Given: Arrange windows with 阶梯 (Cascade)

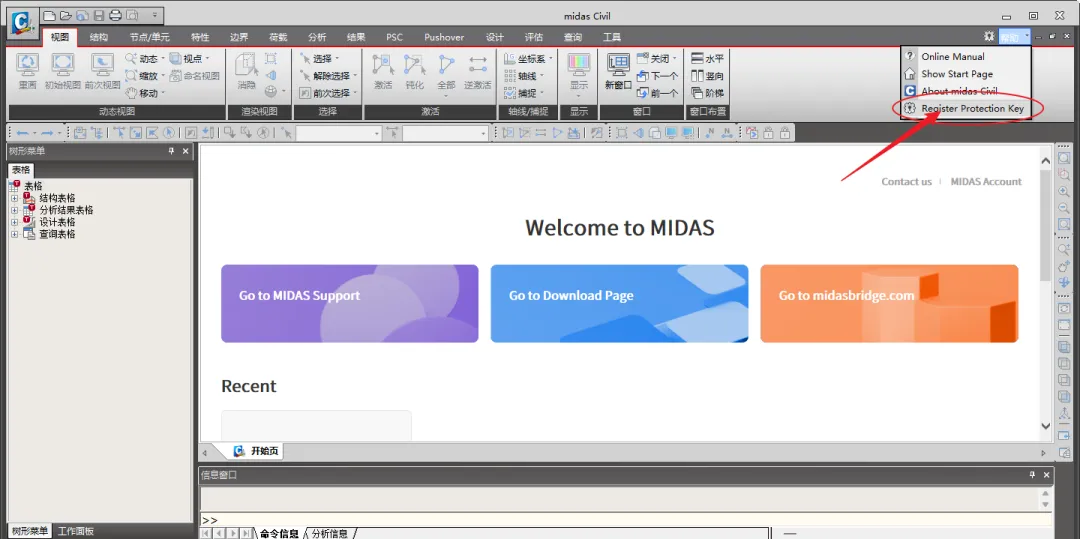Looking at the screenshot, I should click(x=707, y=93).
